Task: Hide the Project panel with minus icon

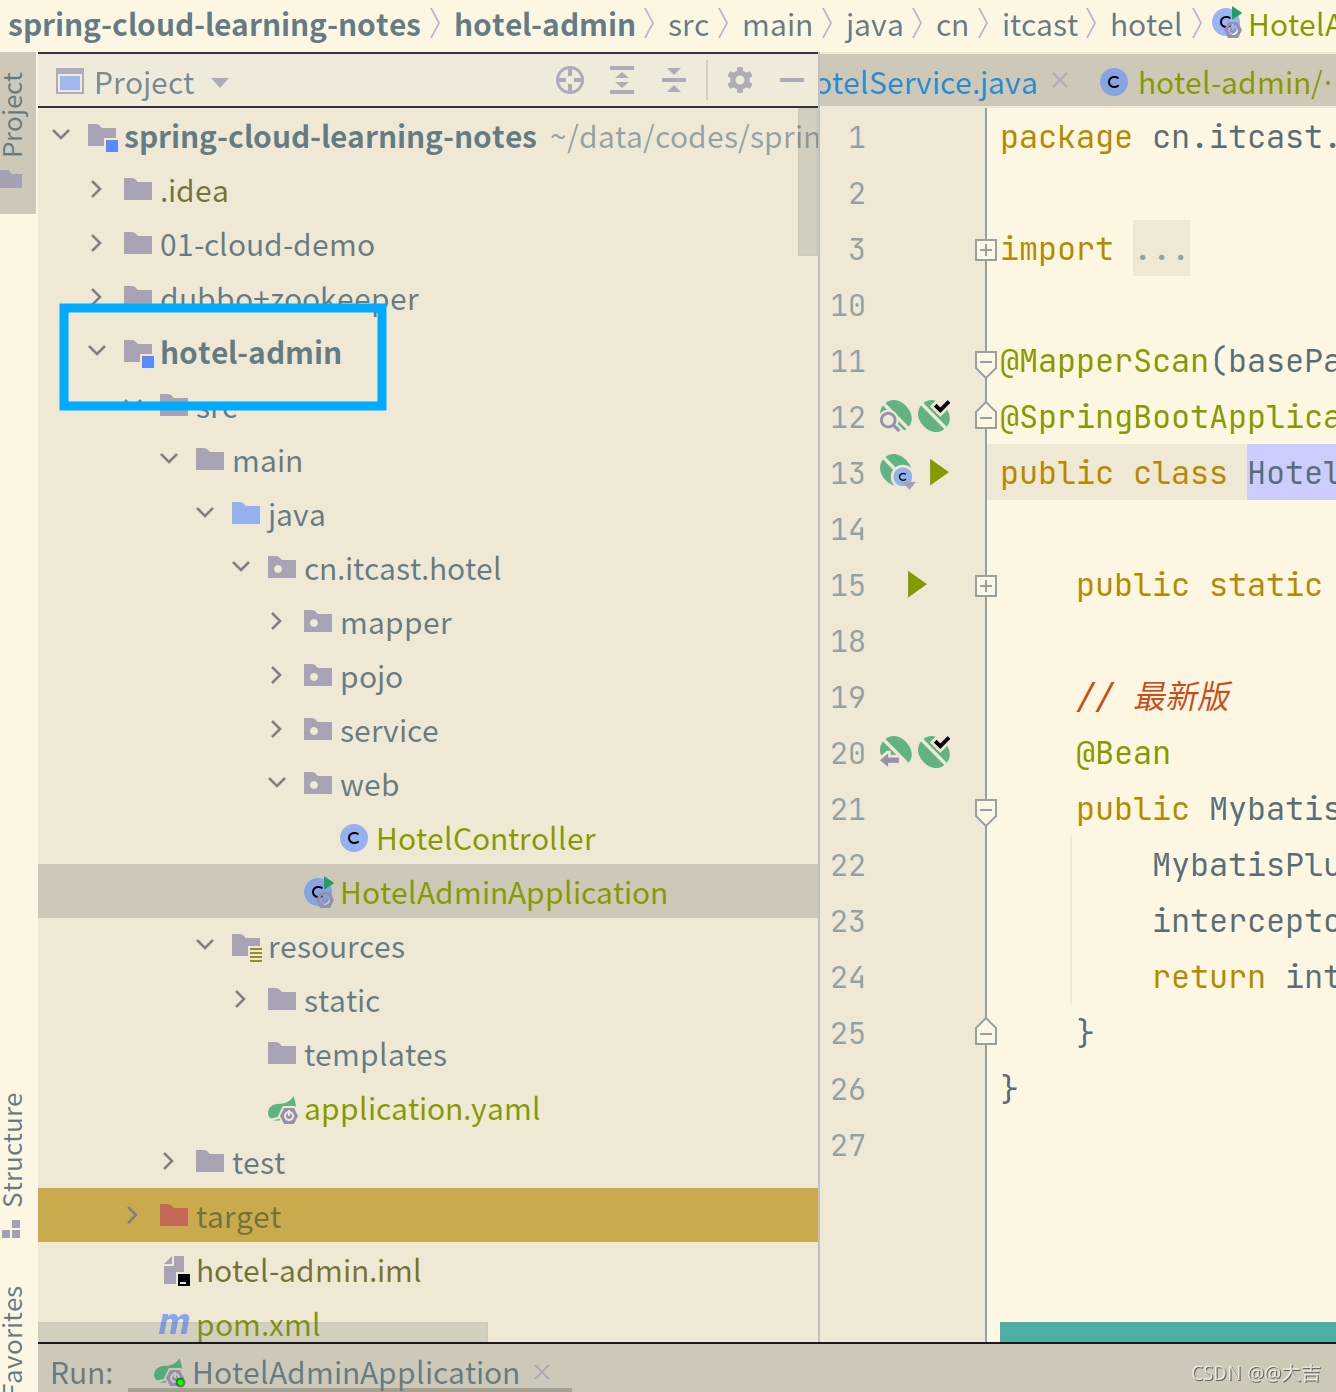Action: (x=792, y=80)
